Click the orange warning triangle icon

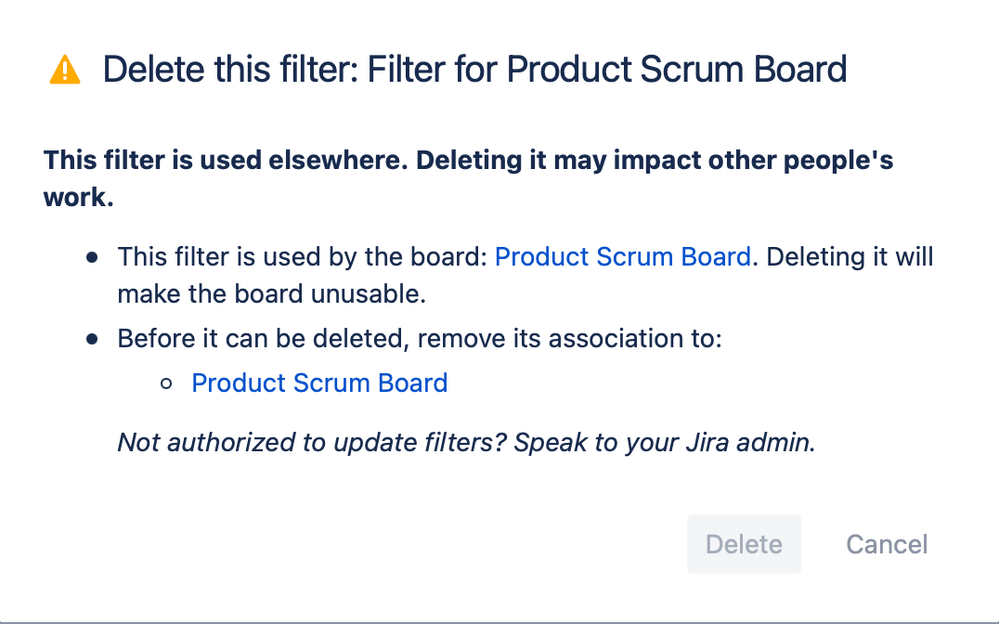coord(65,70)
